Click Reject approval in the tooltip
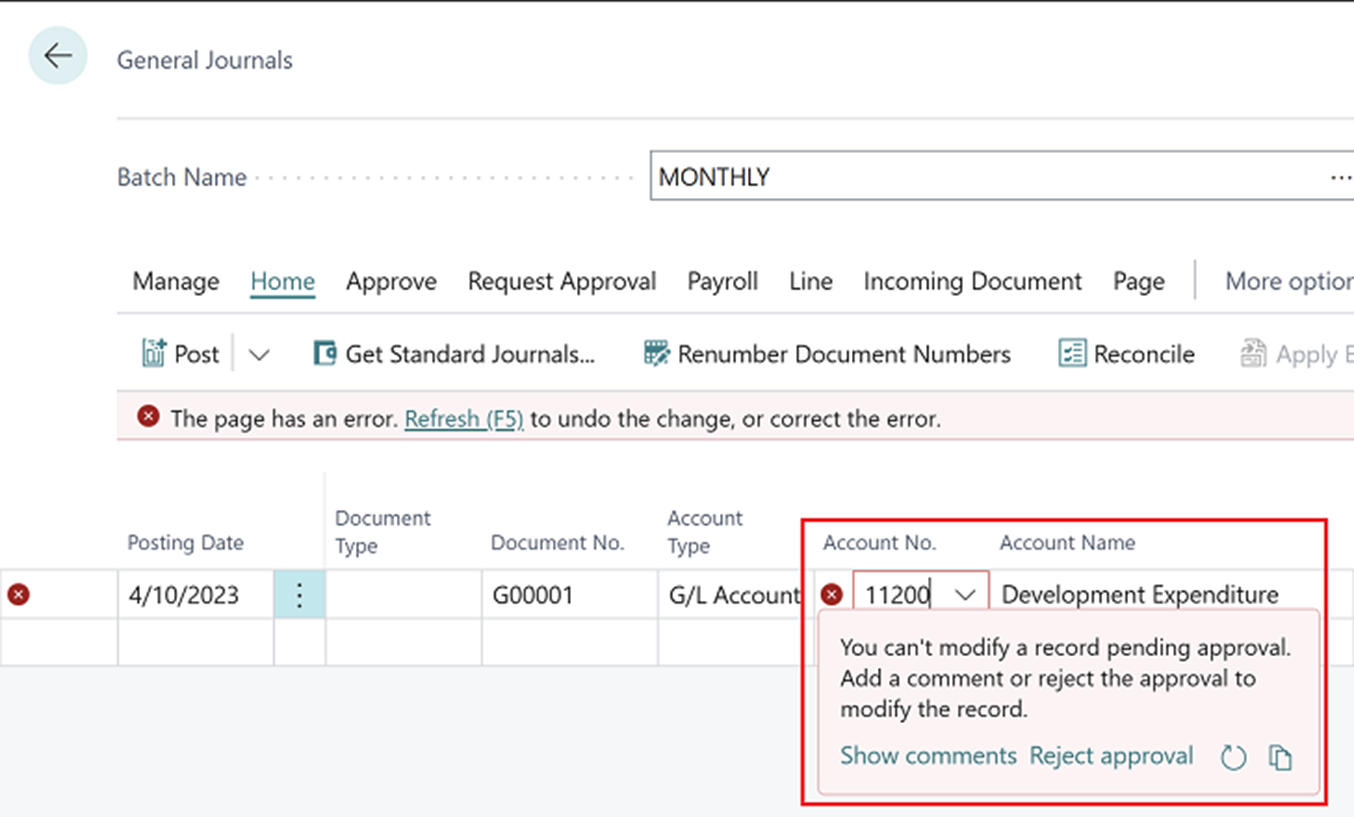 (x=1111, y=756)
